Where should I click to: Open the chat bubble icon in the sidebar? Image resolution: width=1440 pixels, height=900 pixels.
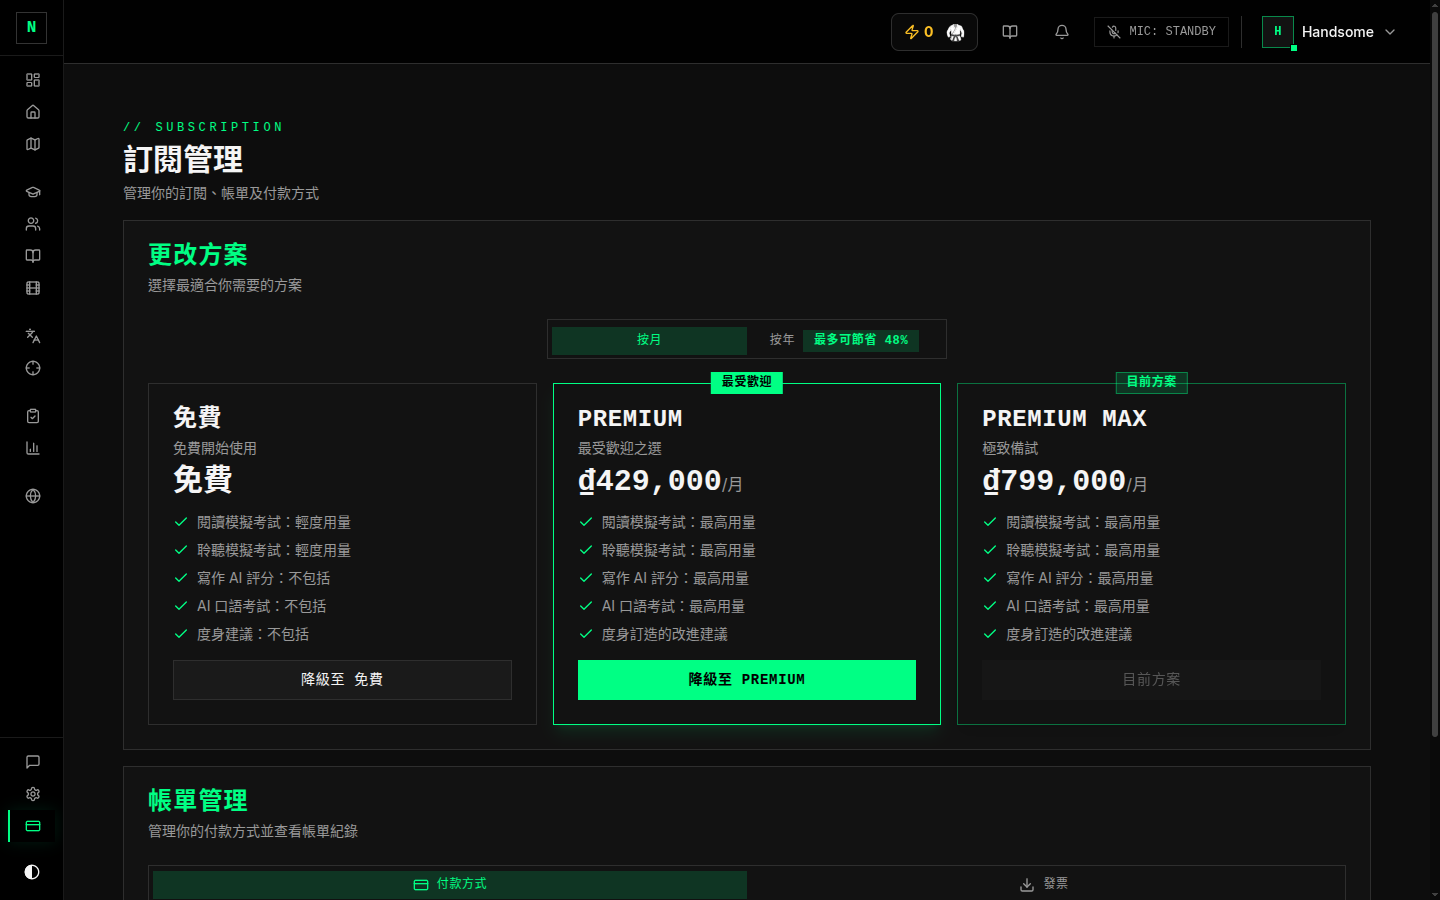pos(33,762)
